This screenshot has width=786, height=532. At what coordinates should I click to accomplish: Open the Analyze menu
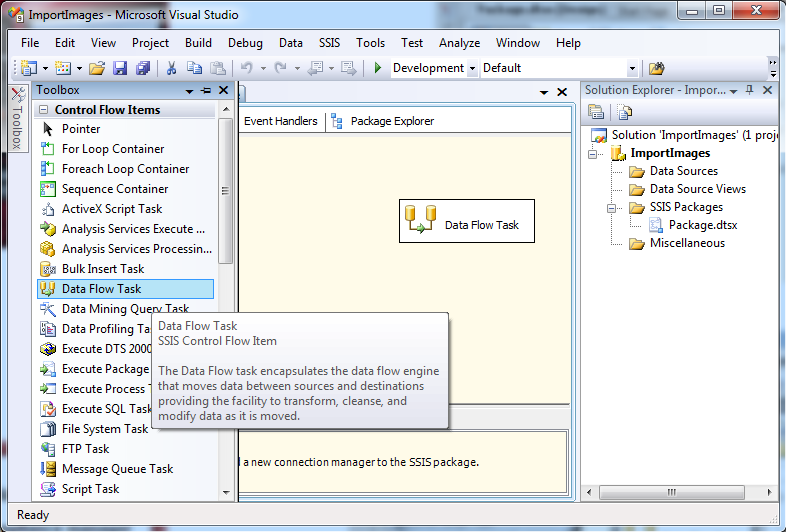click(x=460, y=43)
